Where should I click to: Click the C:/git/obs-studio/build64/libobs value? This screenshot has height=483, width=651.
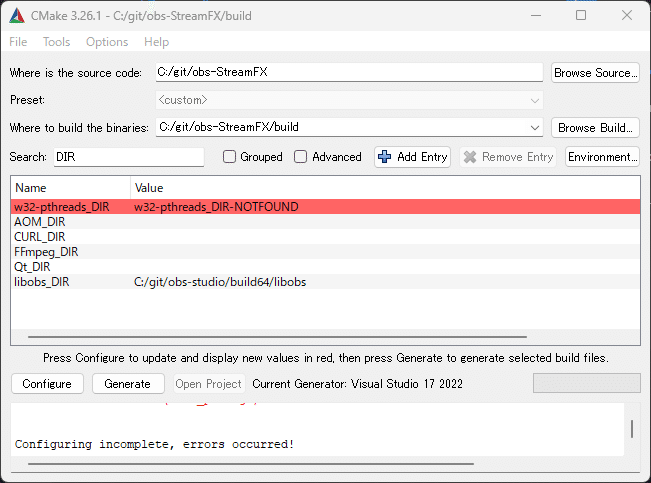[220, 282]
